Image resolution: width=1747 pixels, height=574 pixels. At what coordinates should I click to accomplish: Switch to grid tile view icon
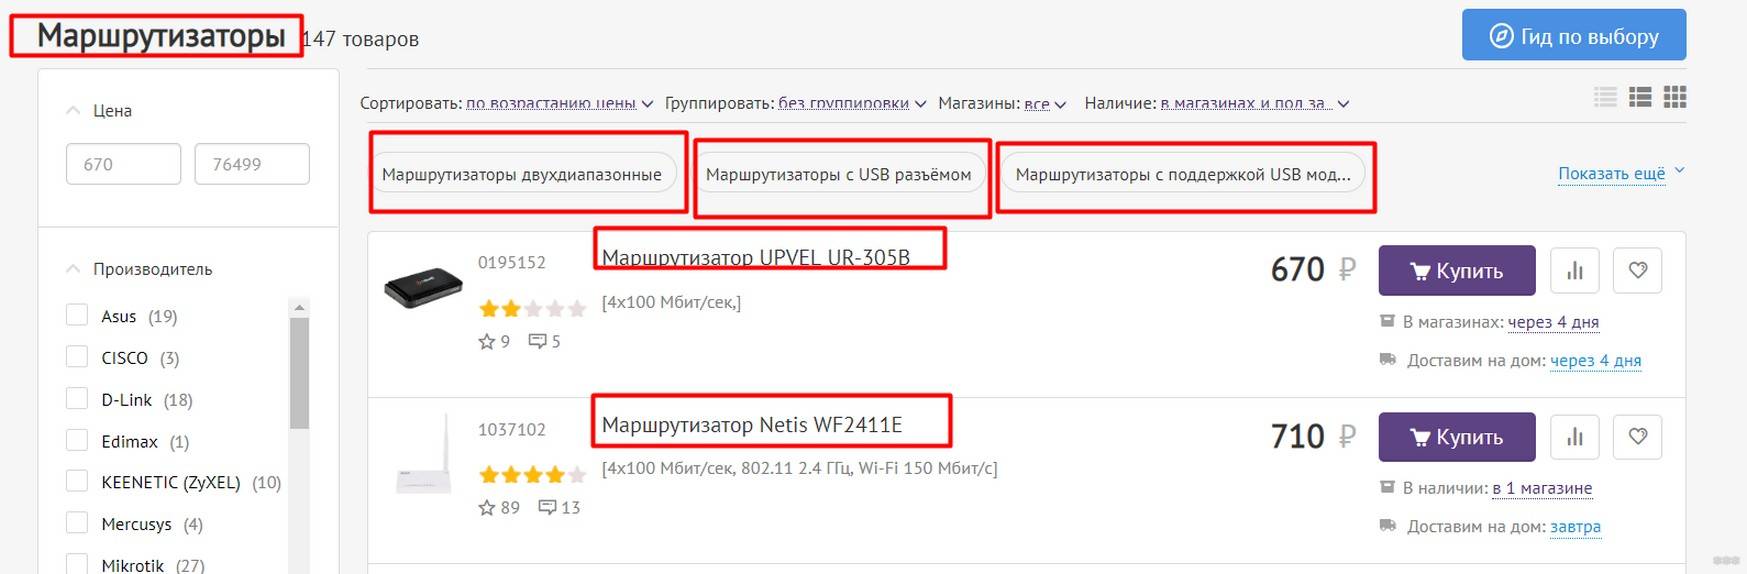tap(1675, 97)
